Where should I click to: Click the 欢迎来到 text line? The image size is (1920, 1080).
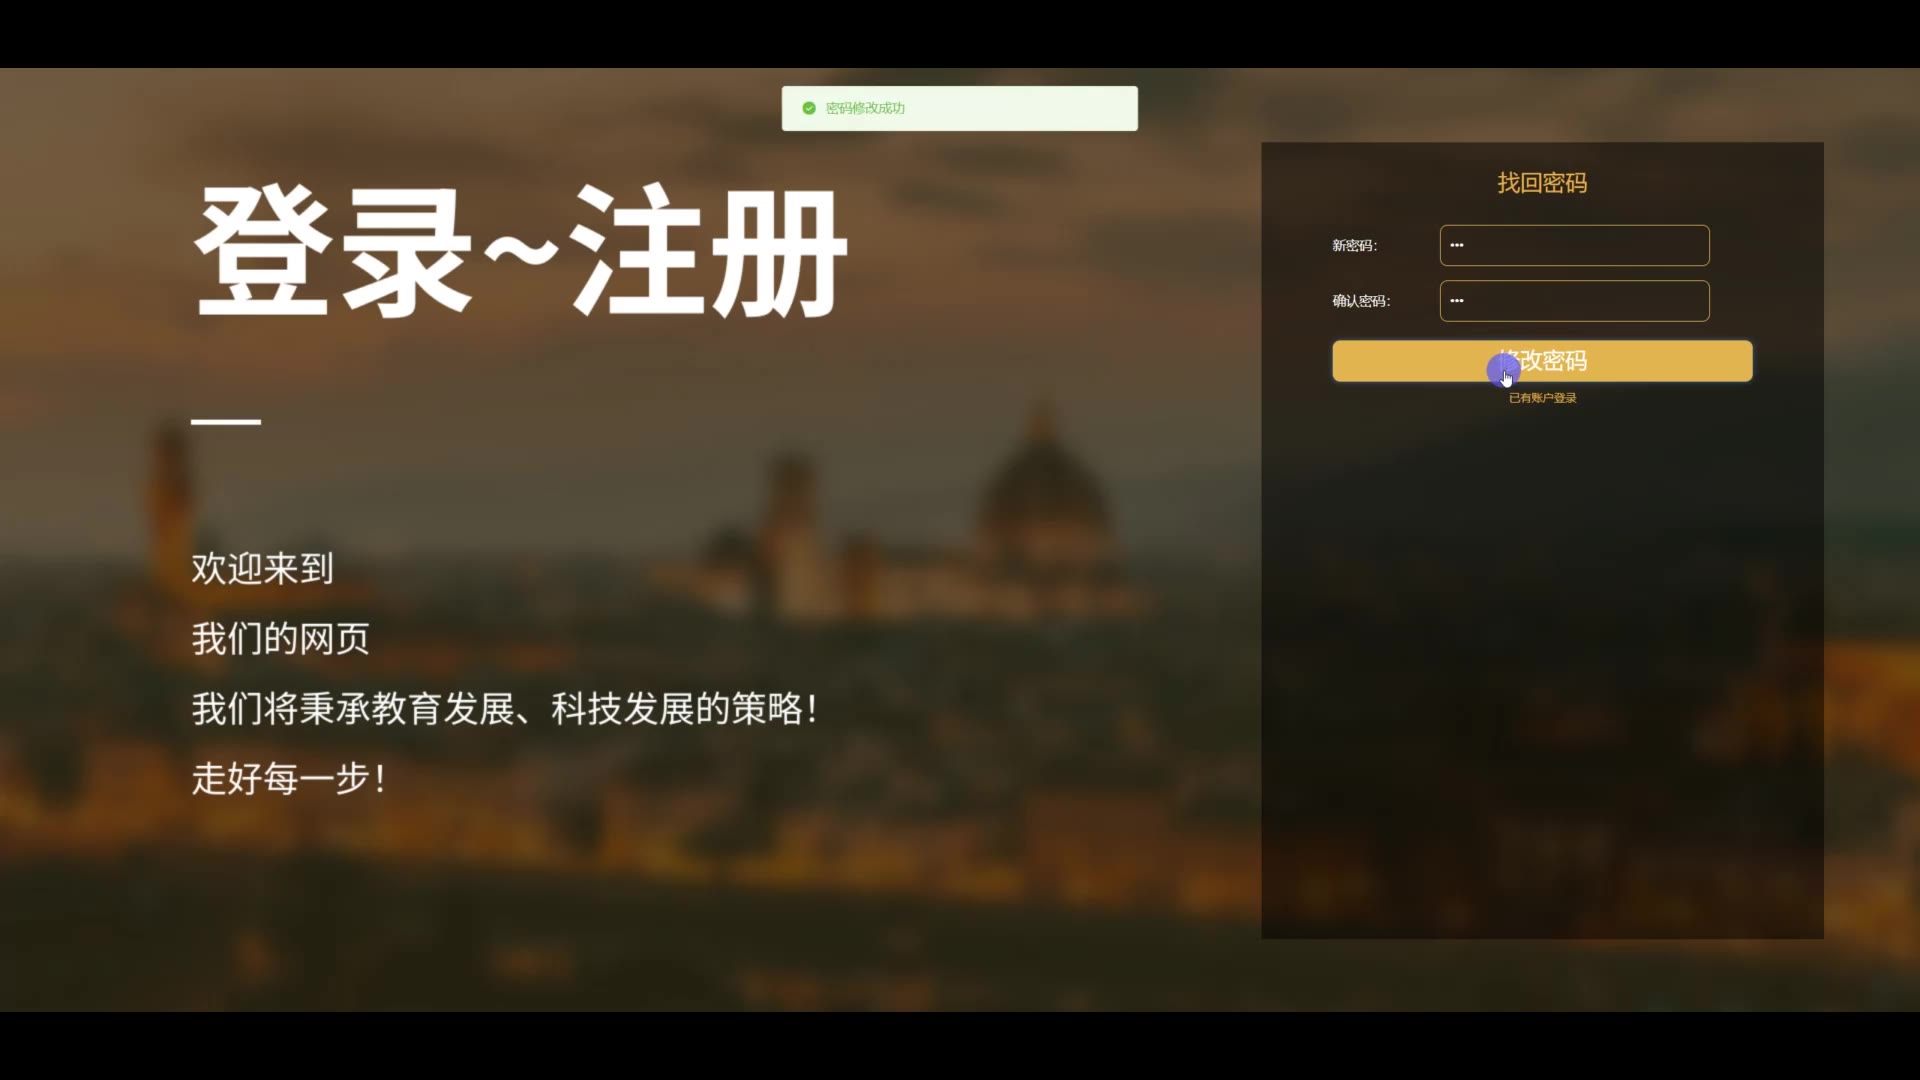(x=262, y=569)
